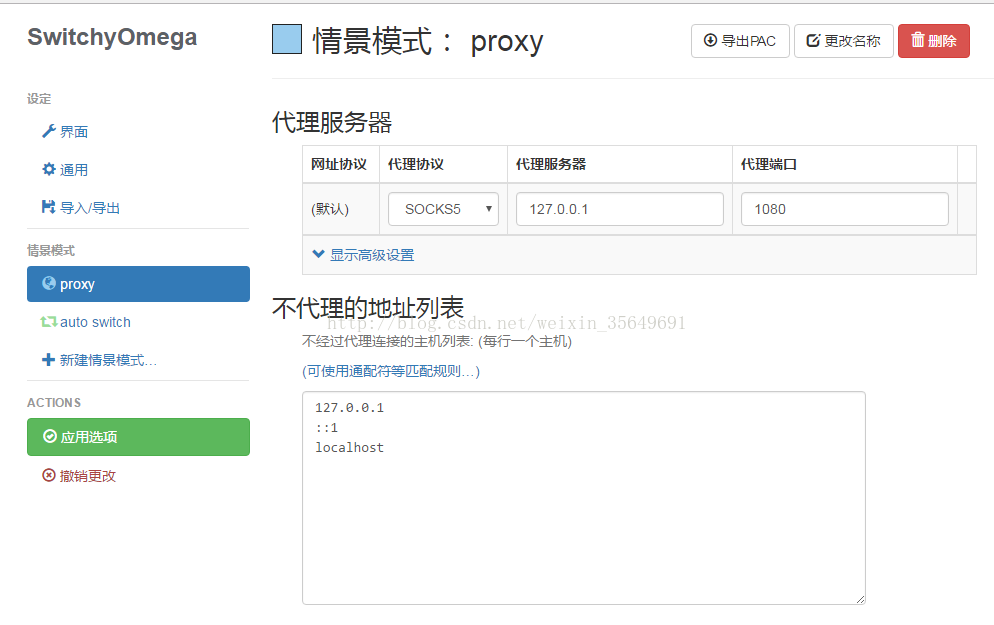The width and height of the screenshot is (994, 625).
Task: Delete the profile with 删除 button
Action: click(934, 41)
